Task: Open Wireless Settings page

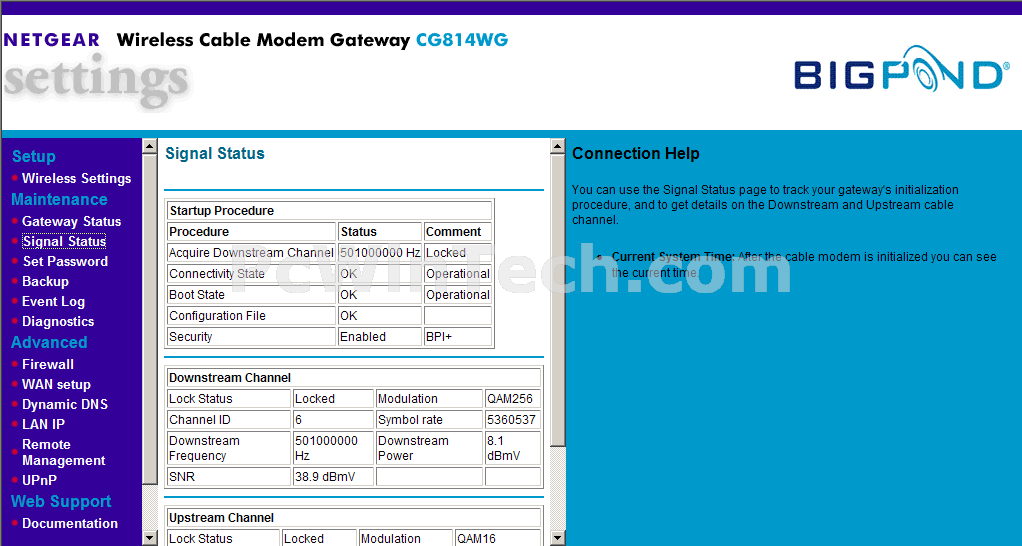Action: [x=76, y=179]
